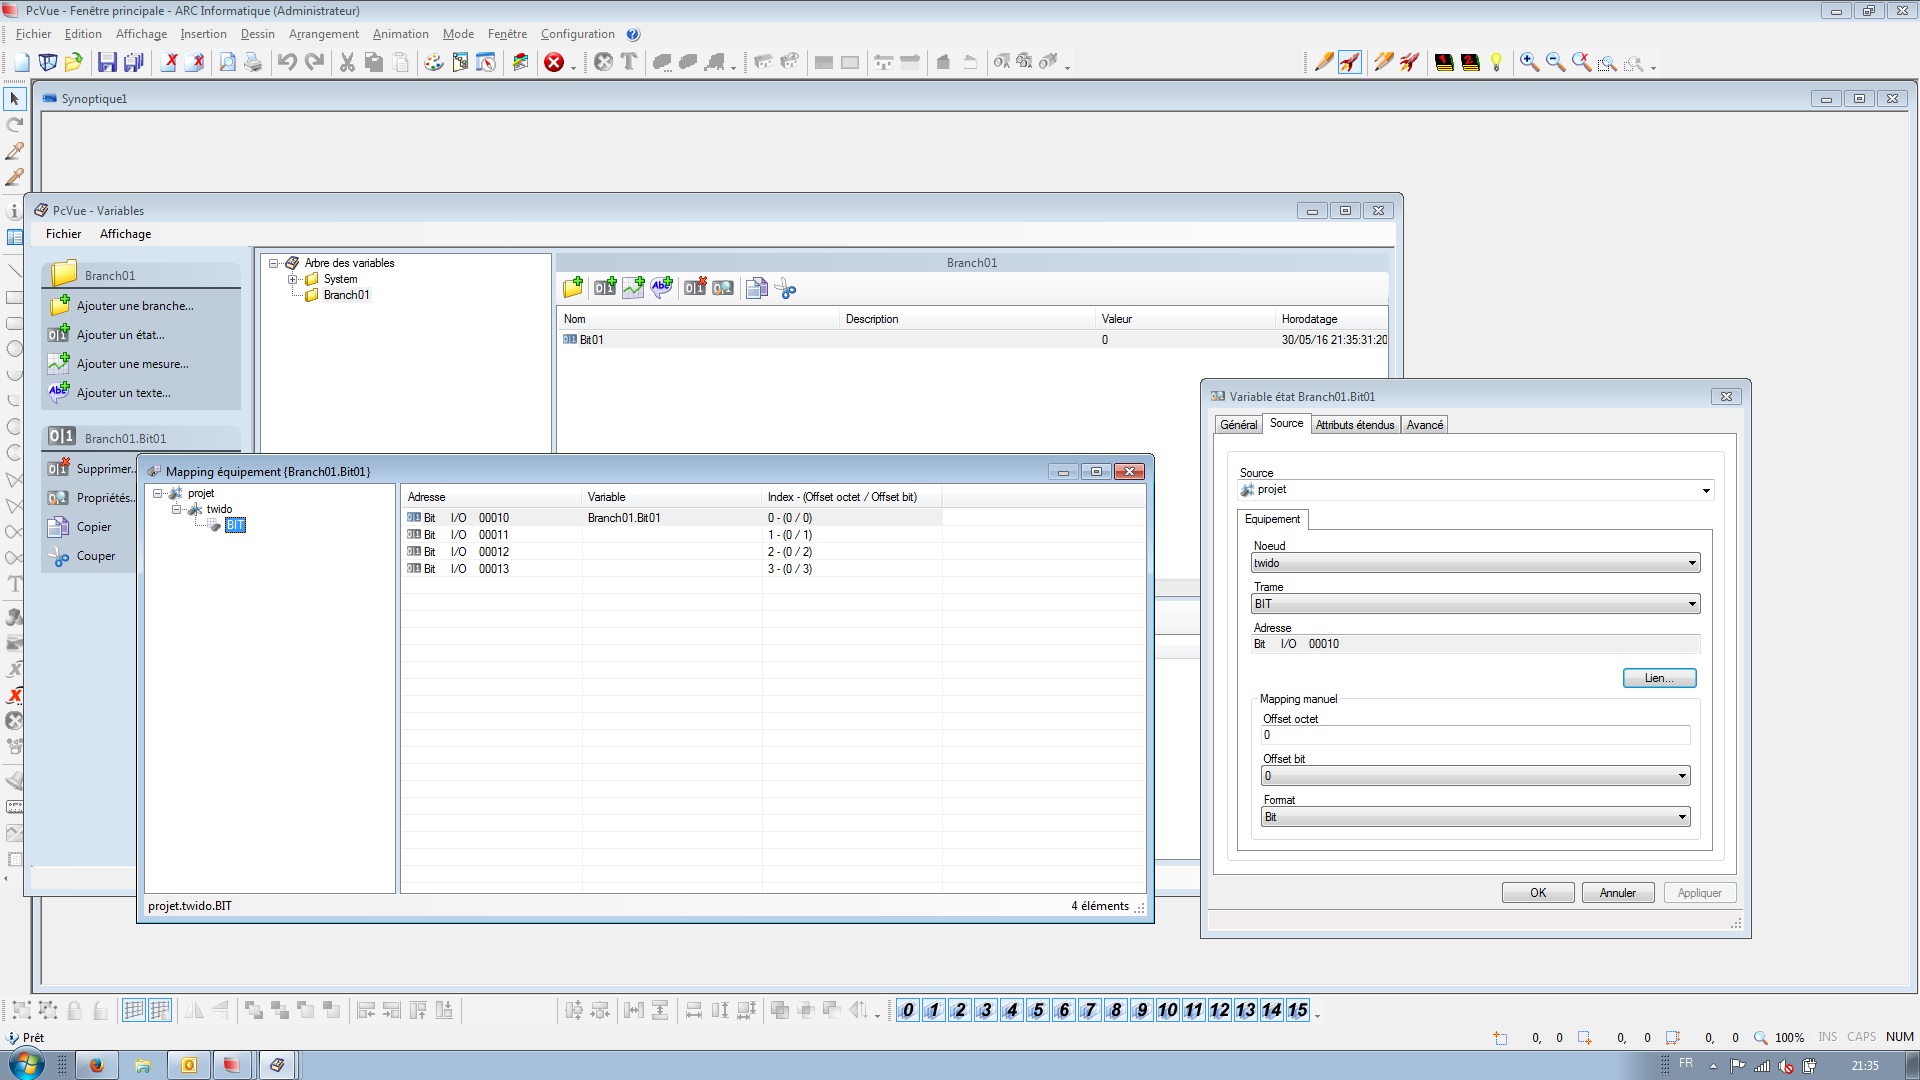The height and width of the screenshot is (1080, 1920).
Task: Click add branch folder icon in Branch01 toolbar
Action: pyautogui.click(x=573, y=289)
